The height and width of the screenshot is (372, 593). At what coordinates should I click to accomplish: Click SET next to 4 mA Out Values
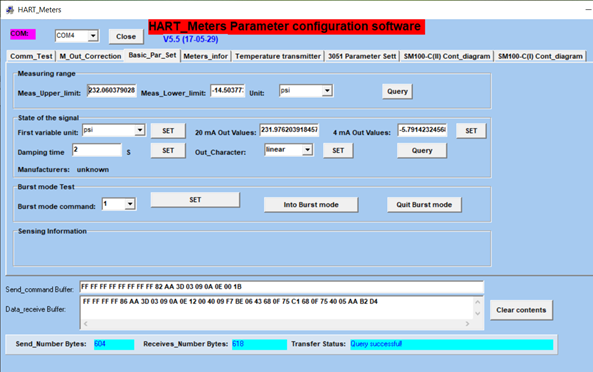point(471,131)
